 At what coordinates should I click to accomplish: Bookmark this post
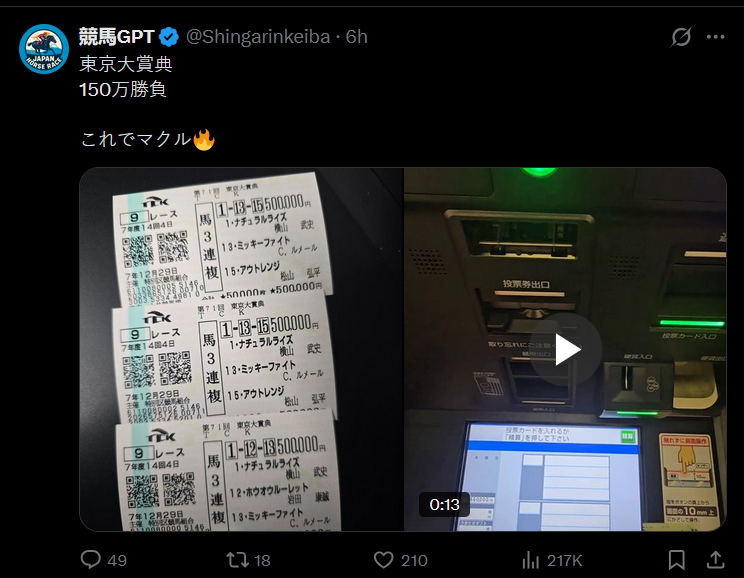(x=677, y=560)
